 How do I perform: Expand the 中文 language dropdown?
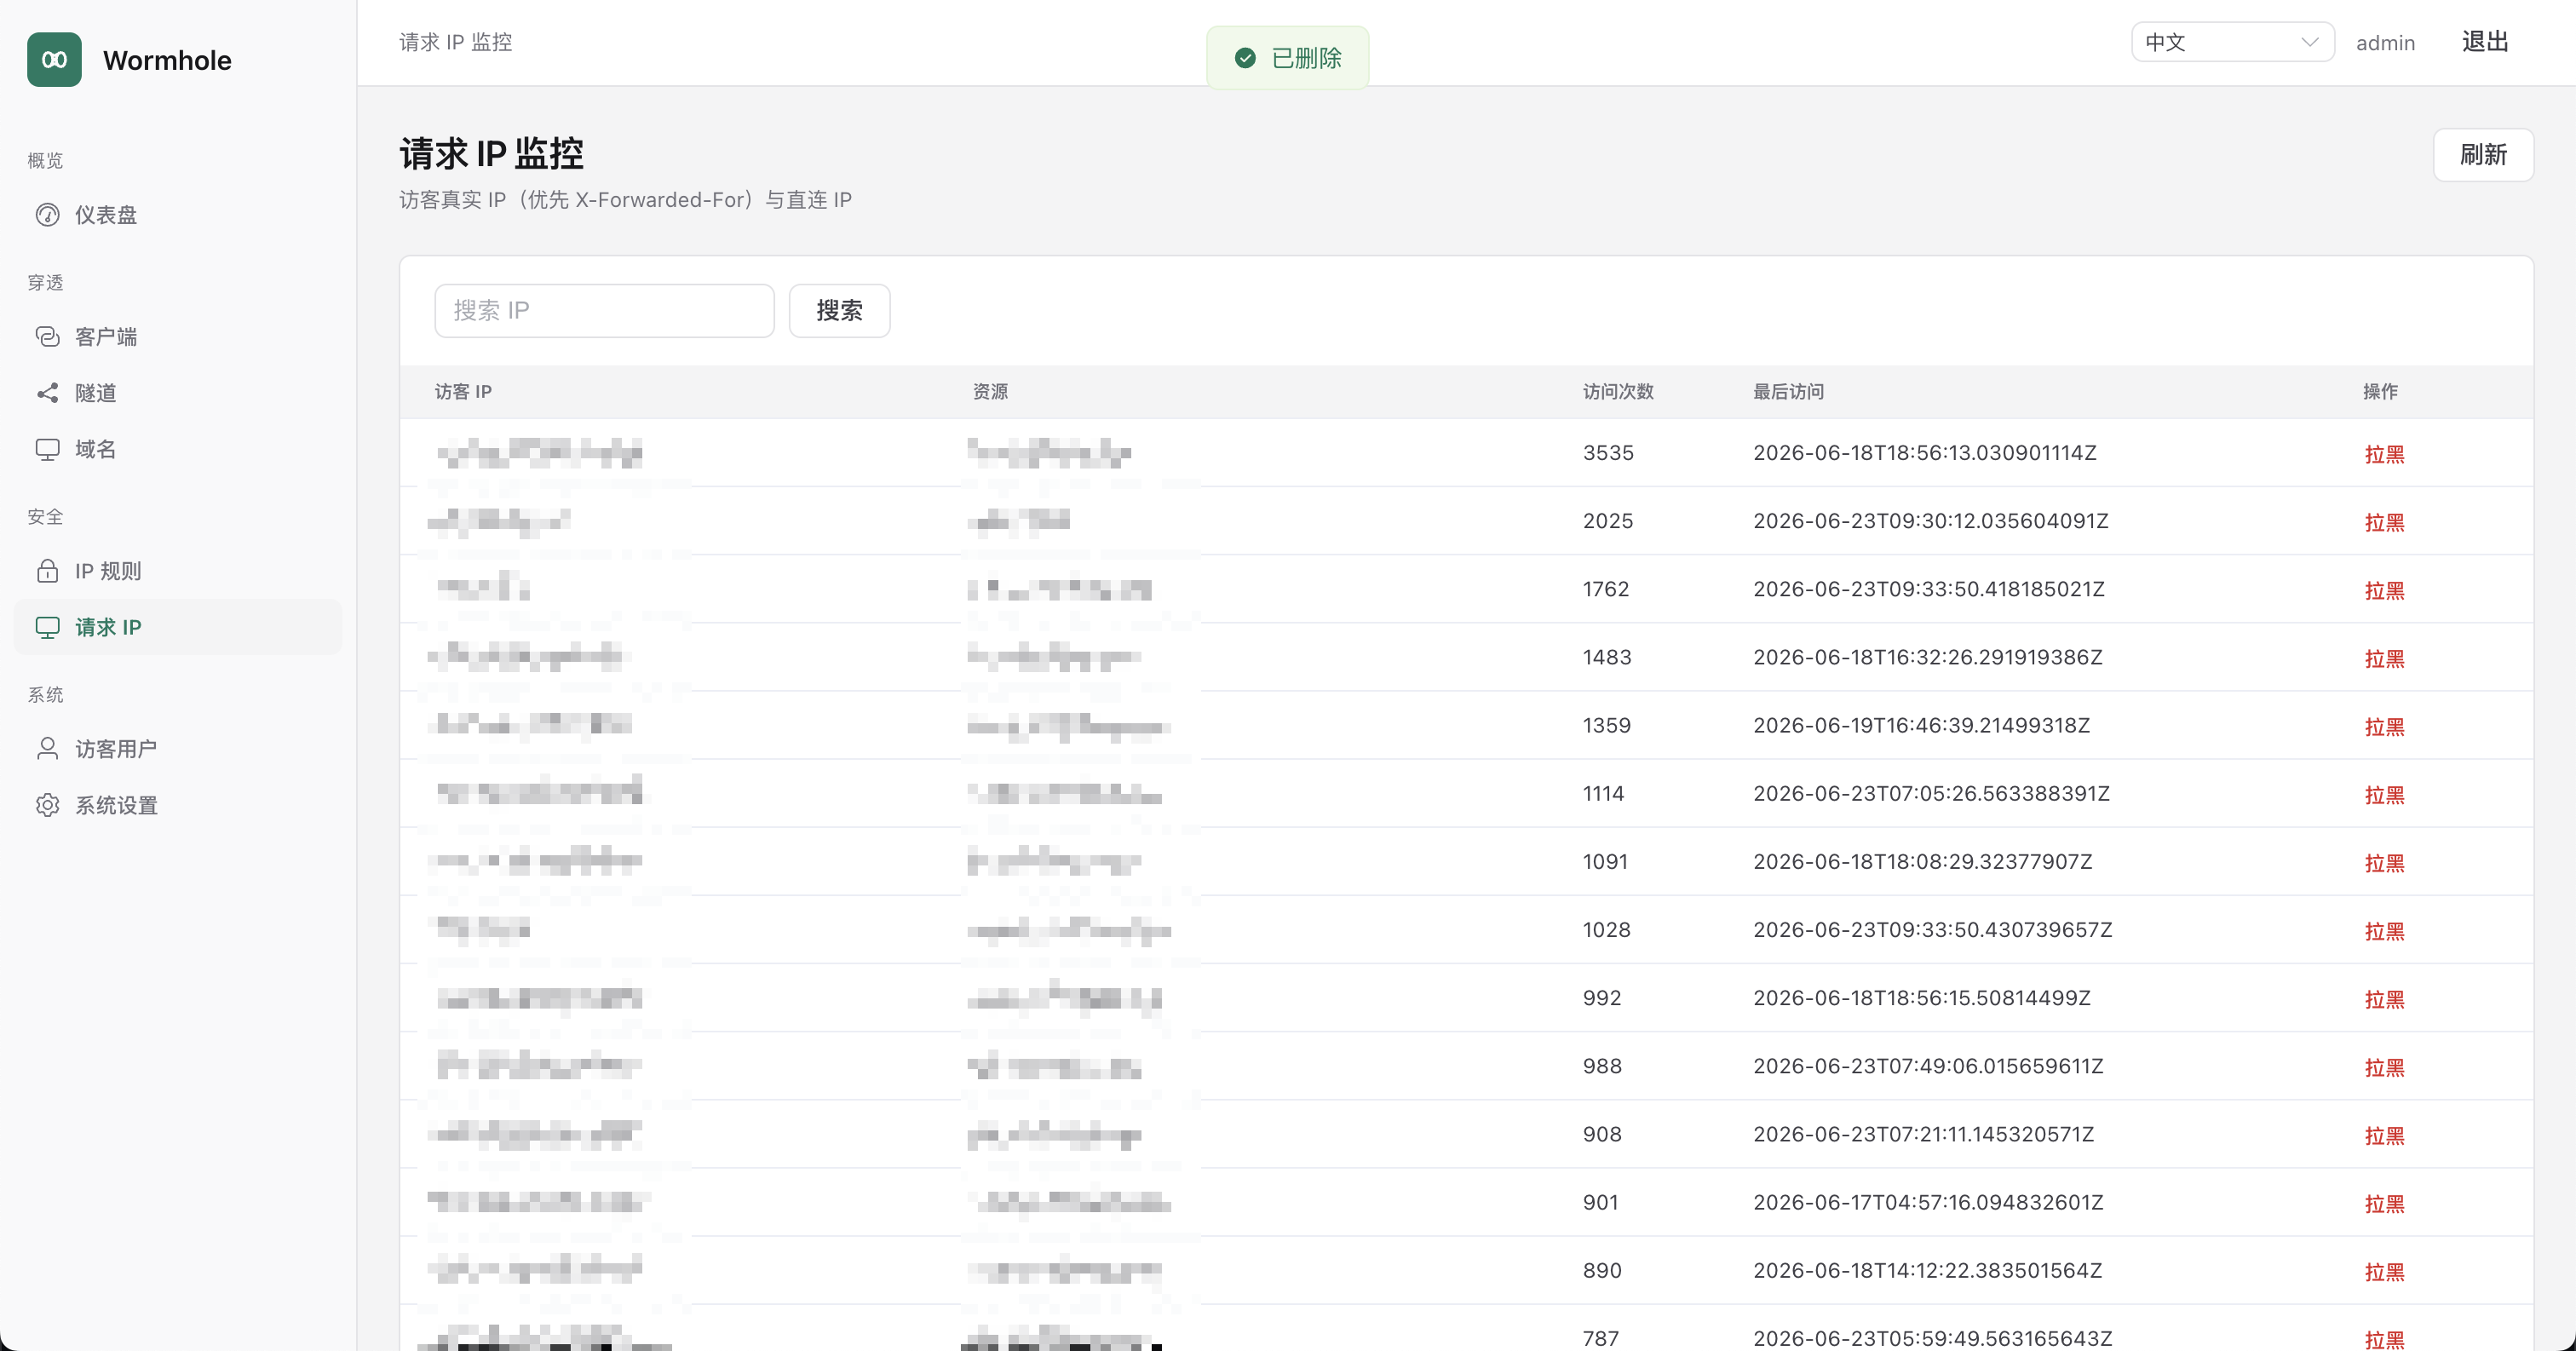click(x=2232, y=42)
